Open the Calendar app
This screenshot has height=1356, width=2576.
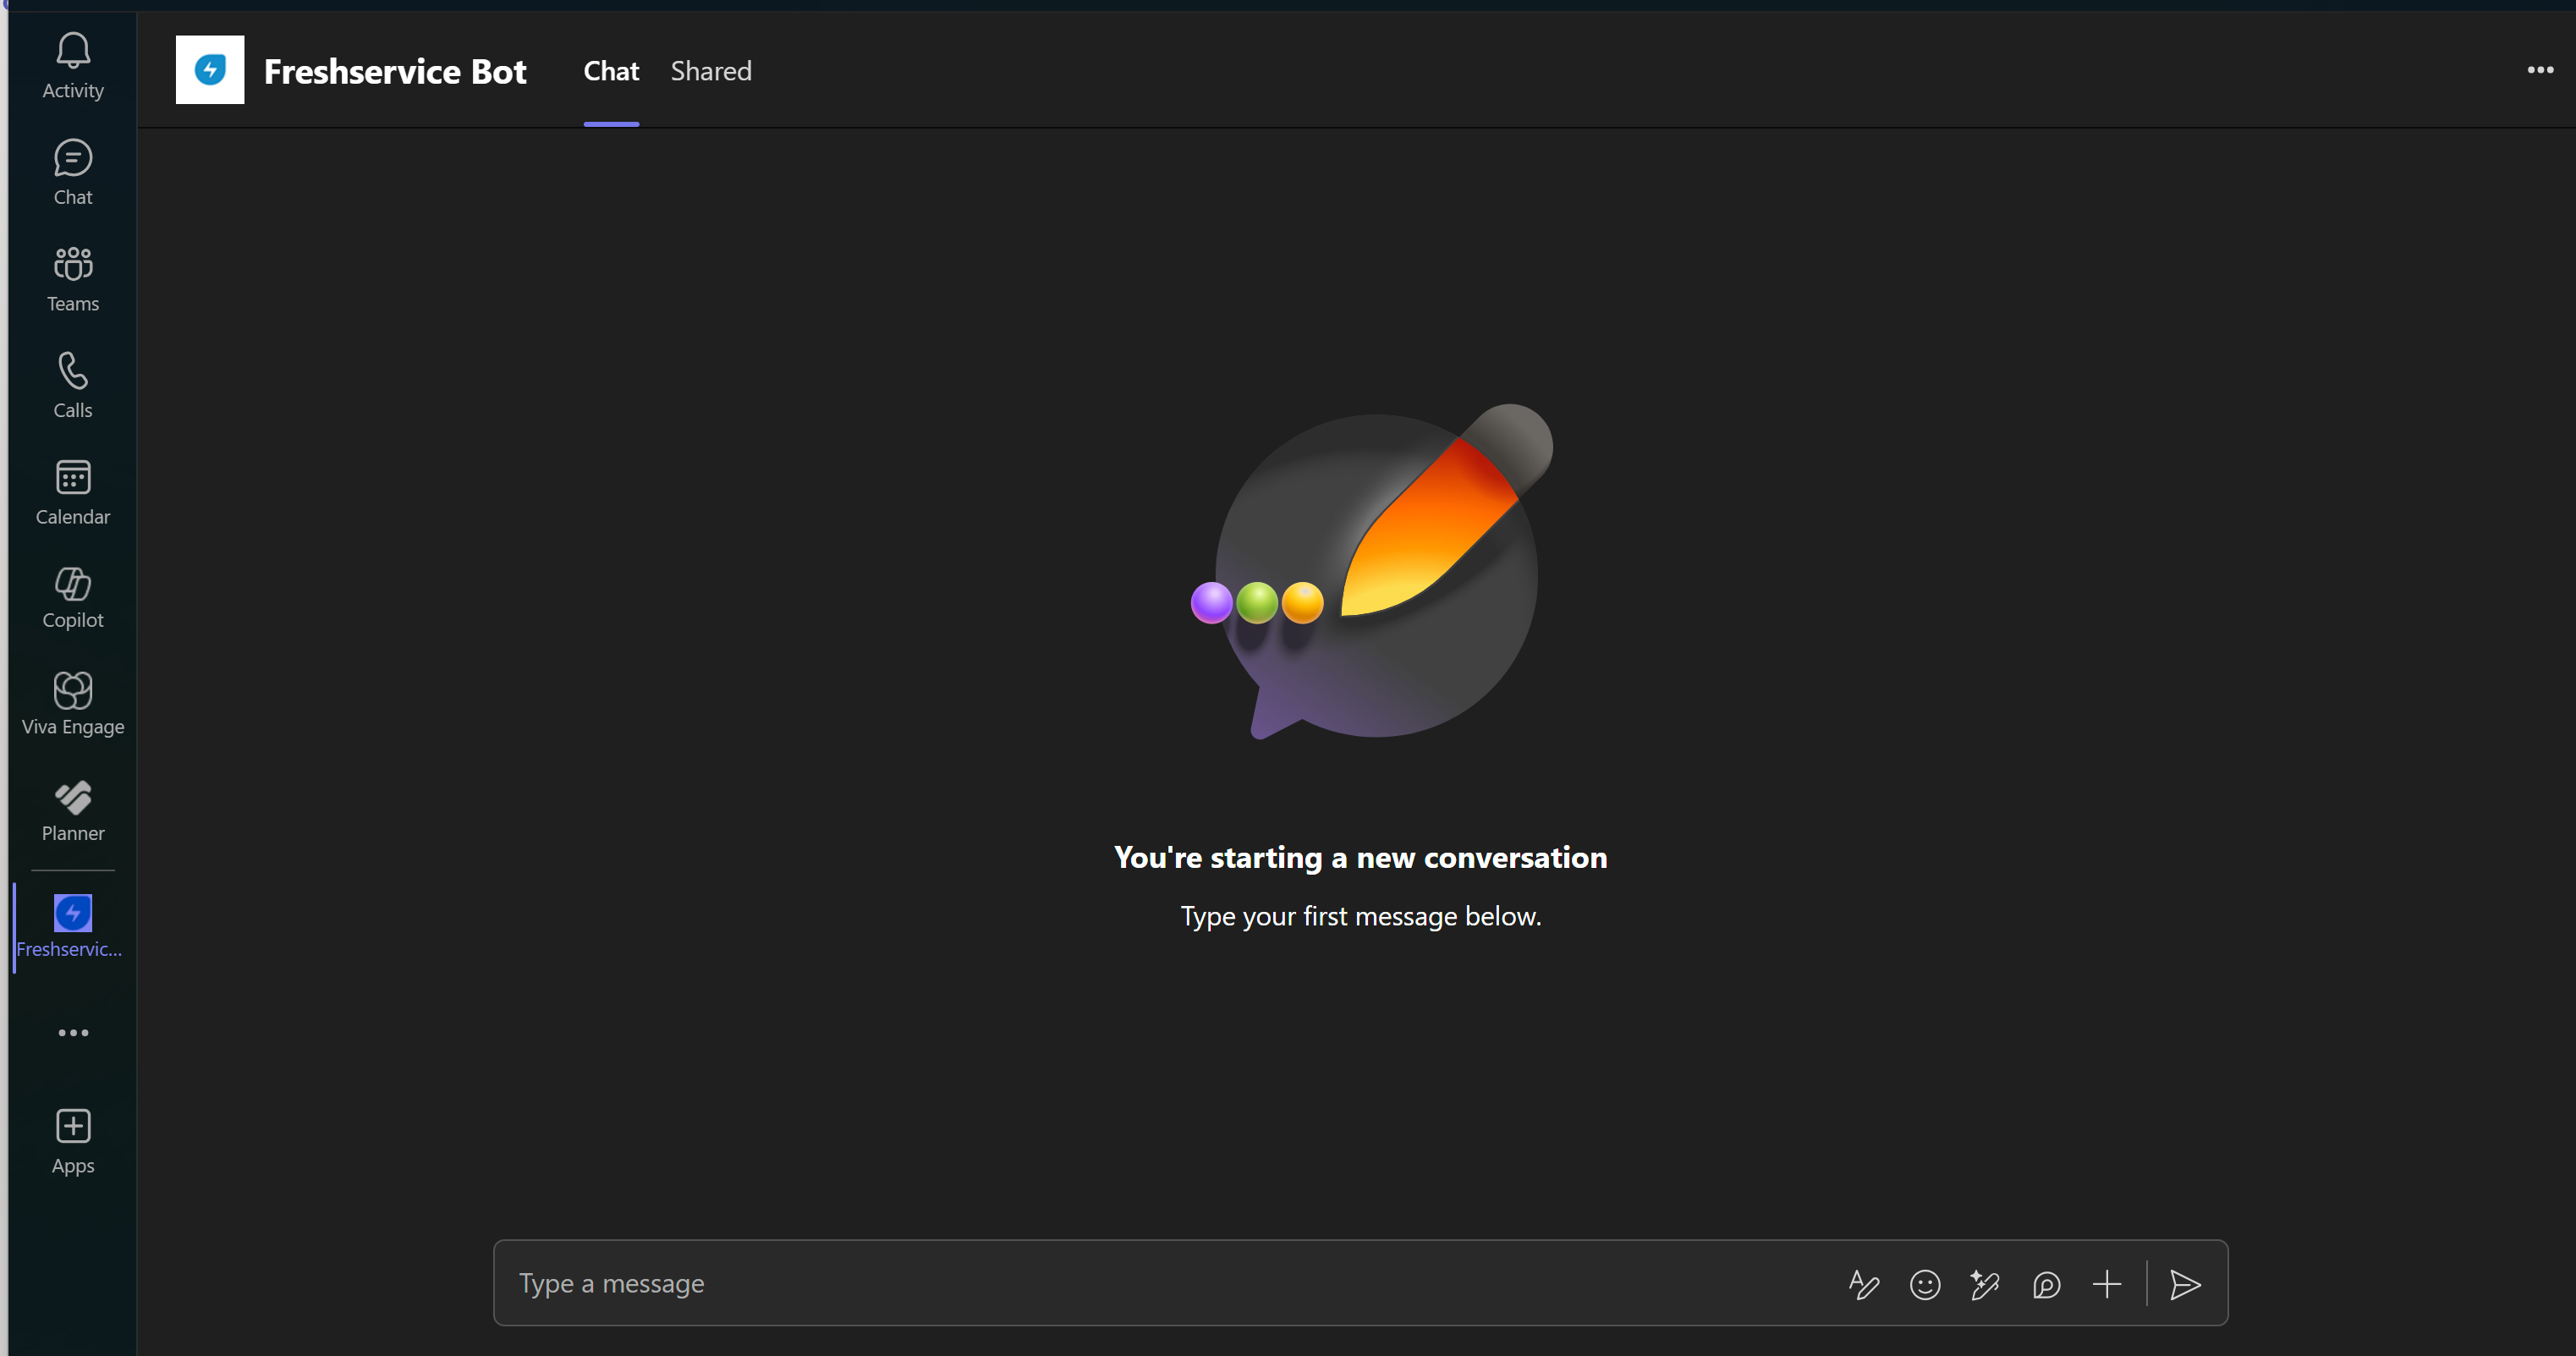(x=73, y=492)
